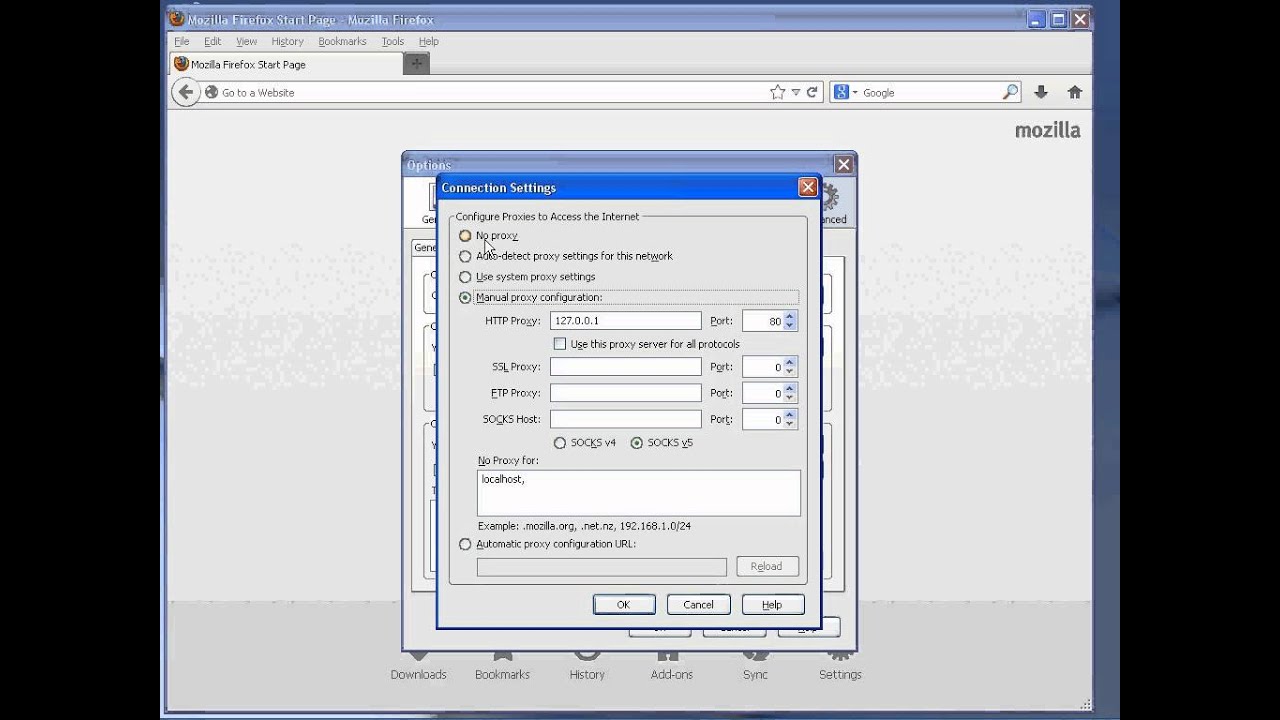Viewport: 1280px width, 720px height.
Task: Open Help for Connection Settings
Action: click(x=772, y=604)
